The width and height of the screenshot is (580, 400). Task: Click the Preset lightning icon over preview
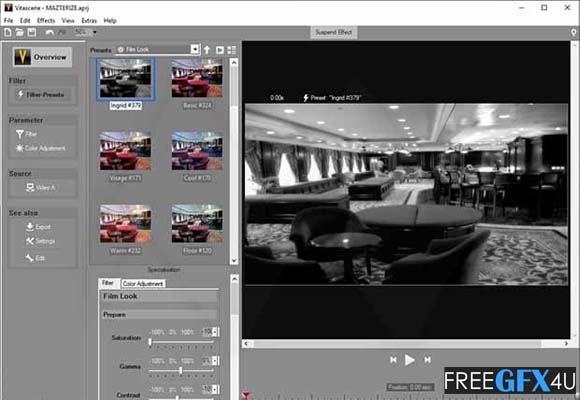coord(306,98)
